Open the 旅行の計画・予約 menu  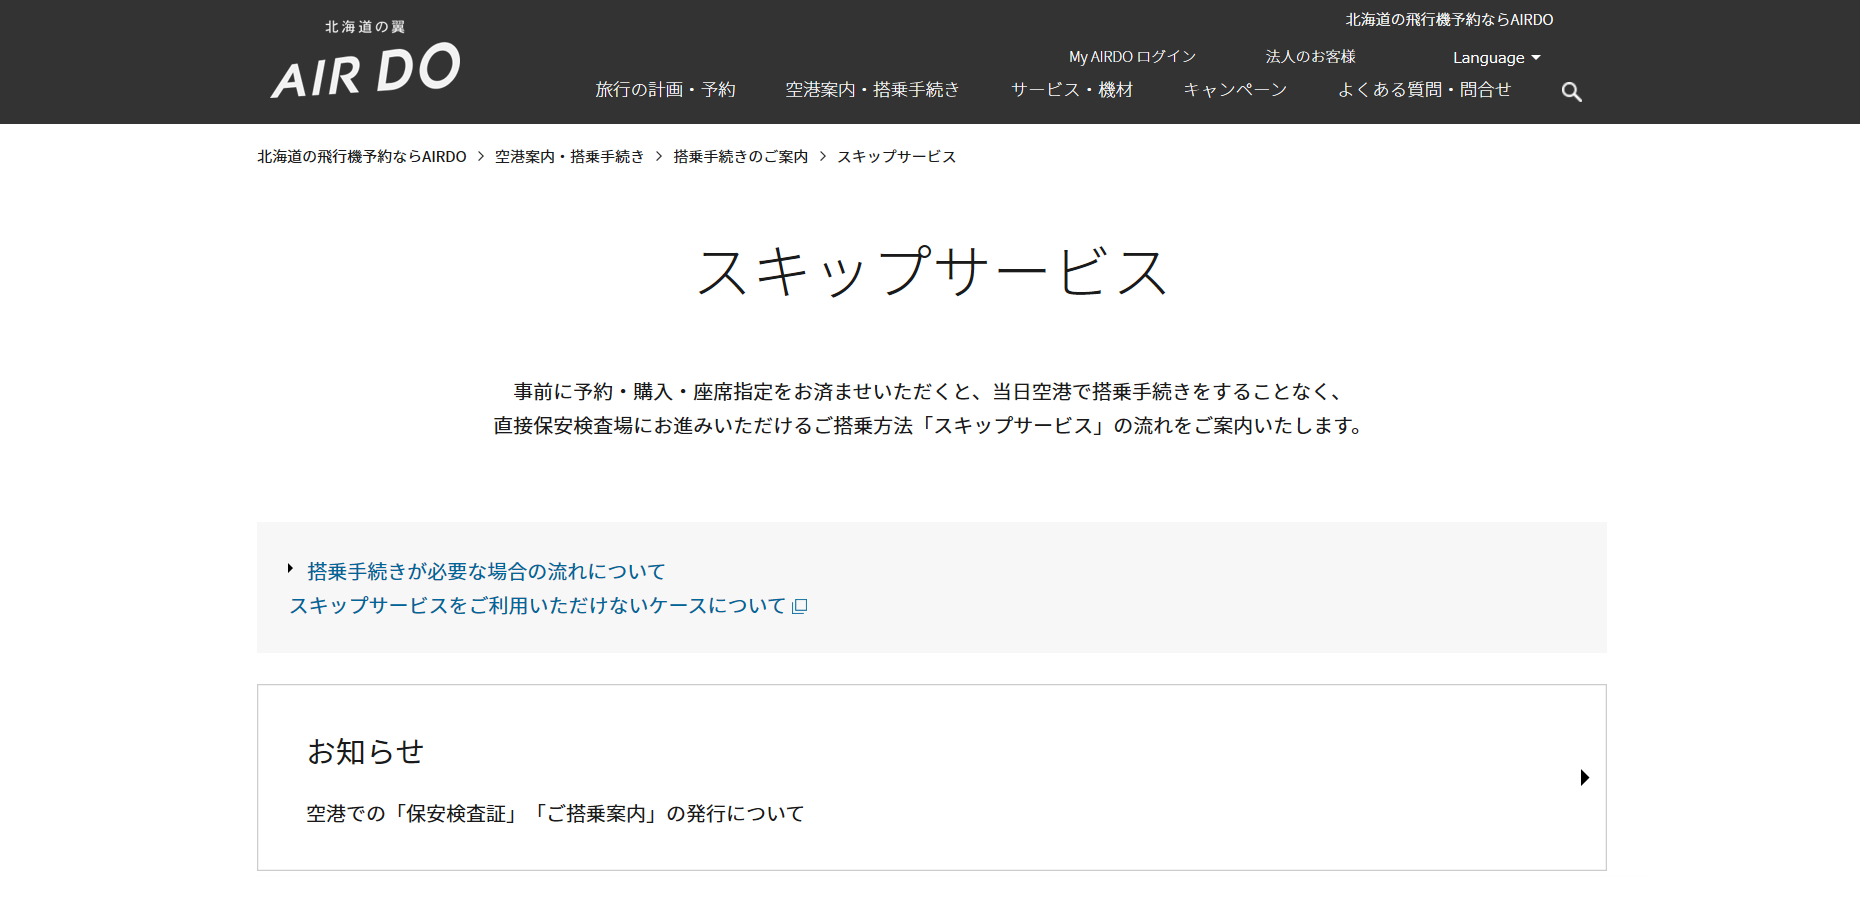click(x=665, y=90)
